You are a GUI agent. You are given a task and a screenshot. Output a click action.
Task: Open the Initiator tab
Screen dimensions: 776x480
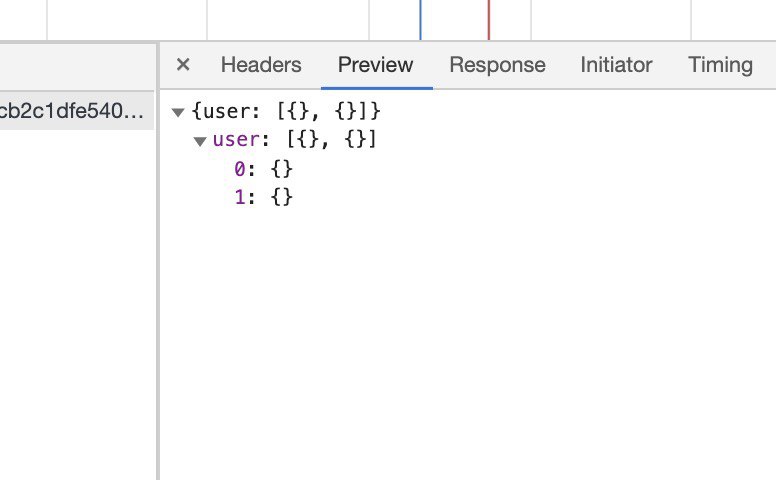coord(616,65)
